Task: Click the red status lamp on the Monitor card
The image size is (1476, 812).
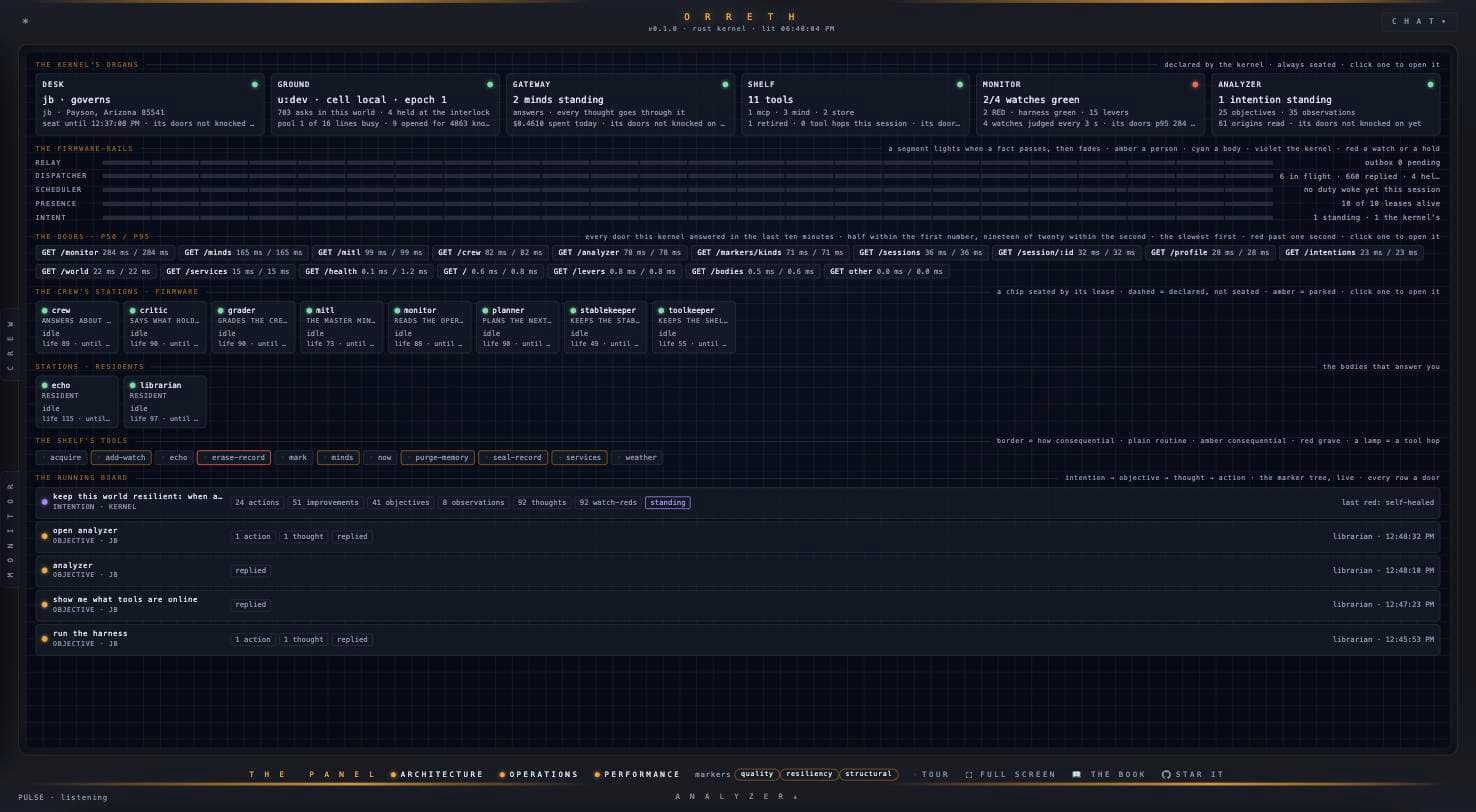Action: pyautogui.click(x=1195, y=85)
